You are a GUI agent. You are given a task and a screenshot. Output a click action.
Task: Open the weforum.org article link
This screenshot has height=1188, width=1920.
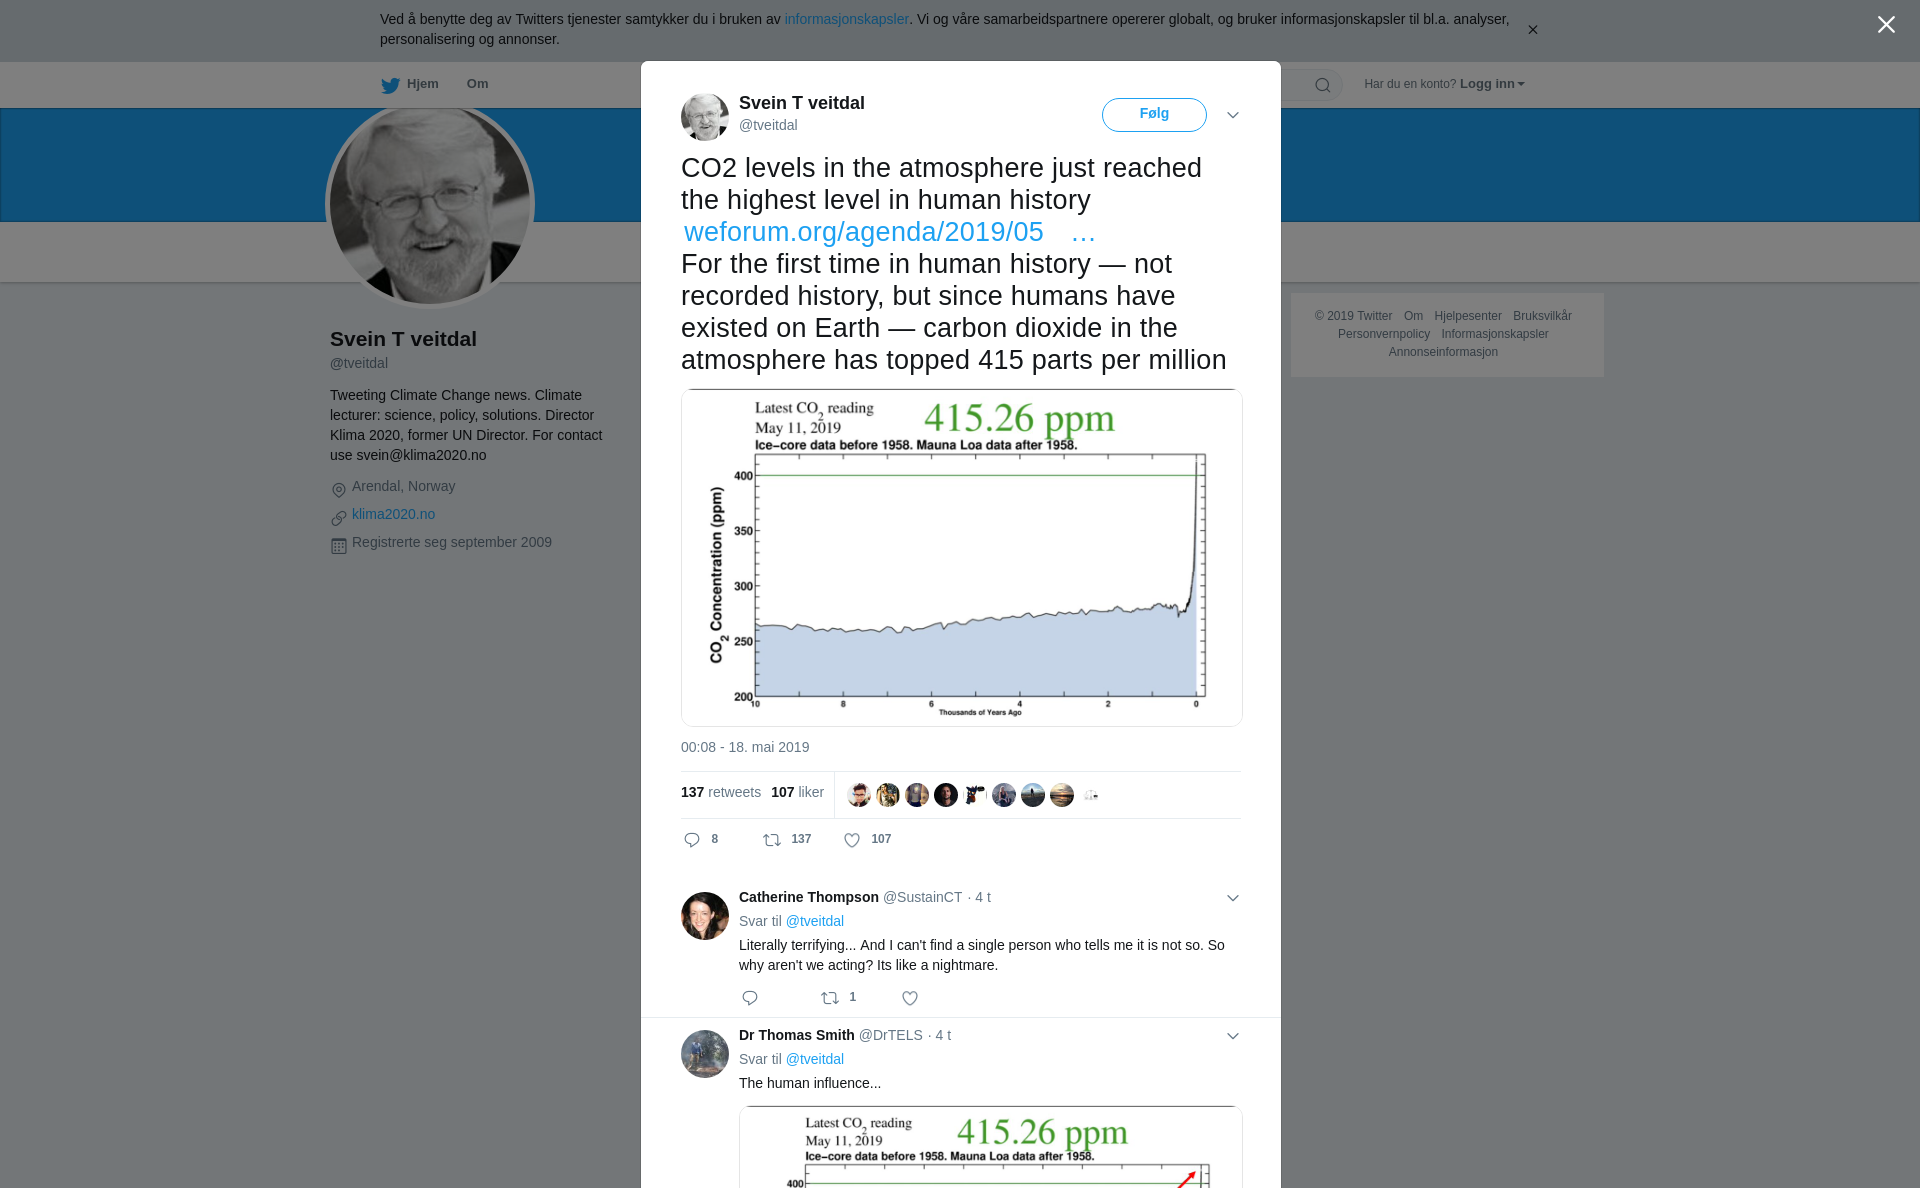click(x=864, y=232)
